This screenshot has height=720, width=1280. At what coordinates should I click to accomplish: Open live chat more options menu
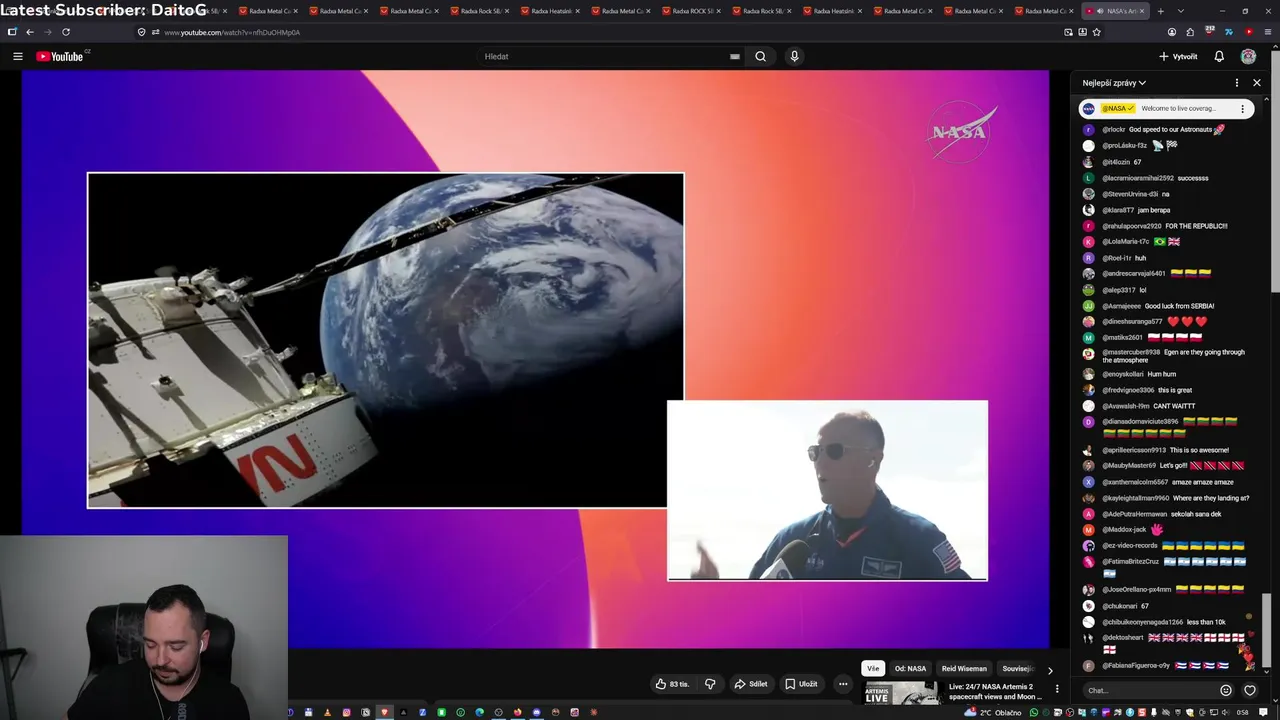(1236, 83)
